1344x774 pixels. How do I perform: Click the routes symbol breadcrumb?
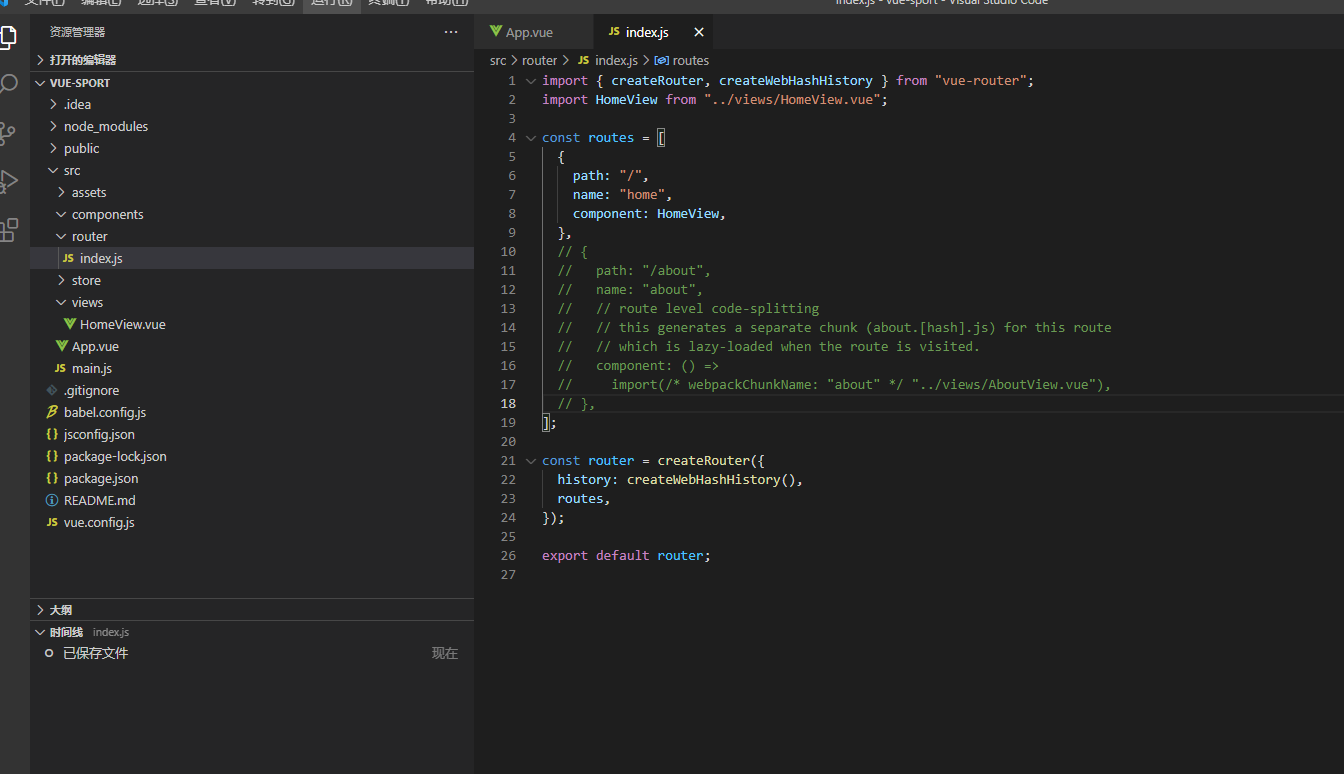(x=681, y=61)
